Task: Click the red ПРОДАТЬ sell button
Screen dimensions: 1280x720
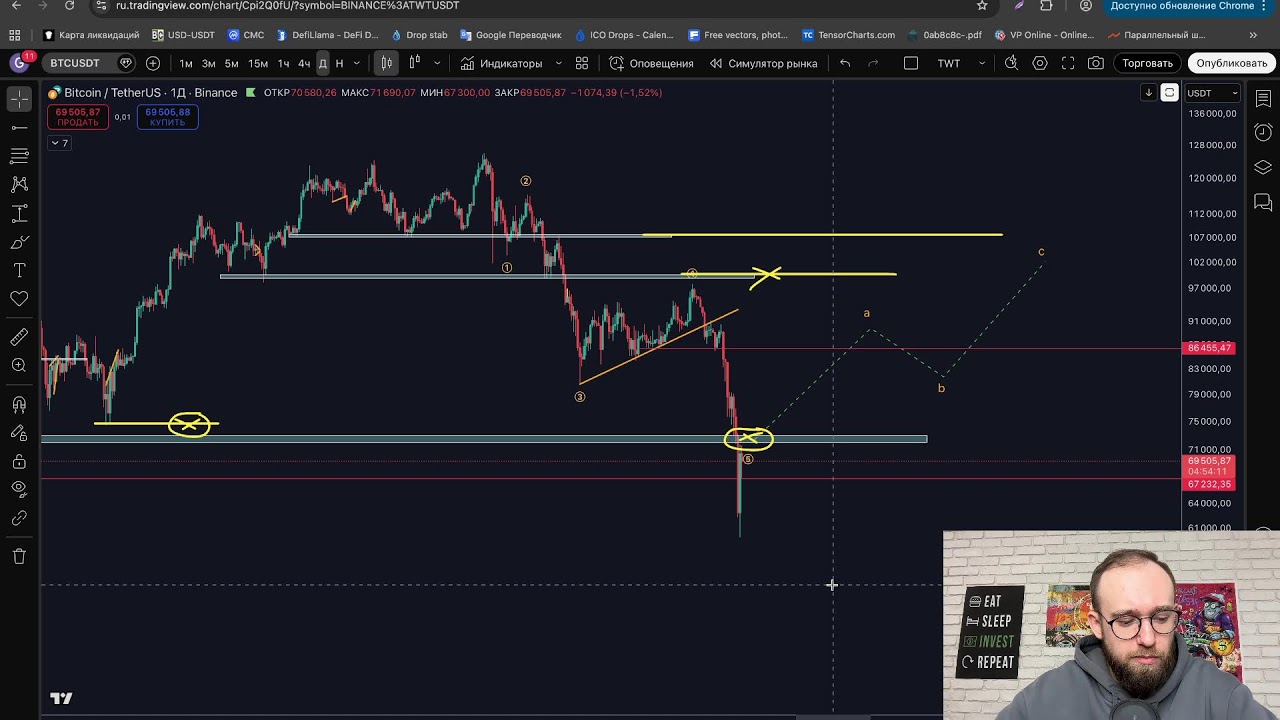Action: (77, 117)
